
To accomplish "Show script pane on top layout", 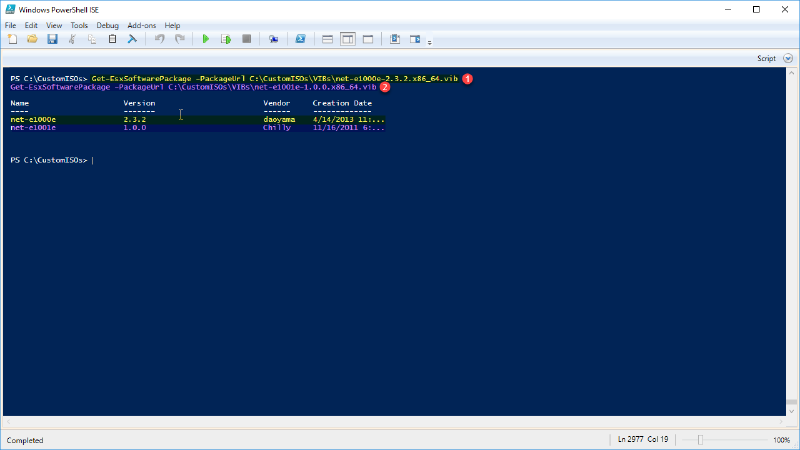I will (328, 39).
